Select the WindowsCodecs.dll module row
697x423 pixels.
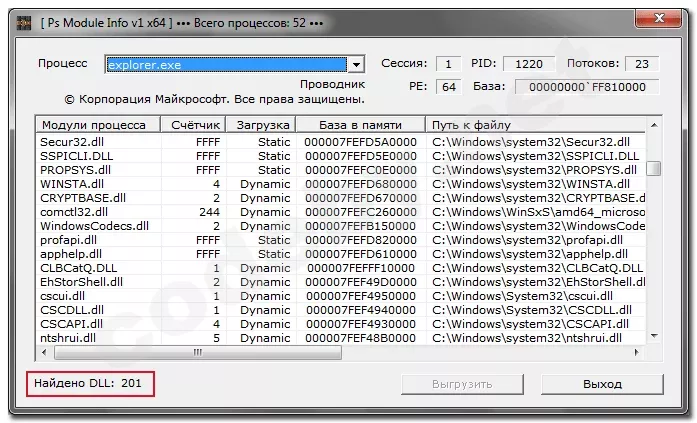tap(341, 226)
